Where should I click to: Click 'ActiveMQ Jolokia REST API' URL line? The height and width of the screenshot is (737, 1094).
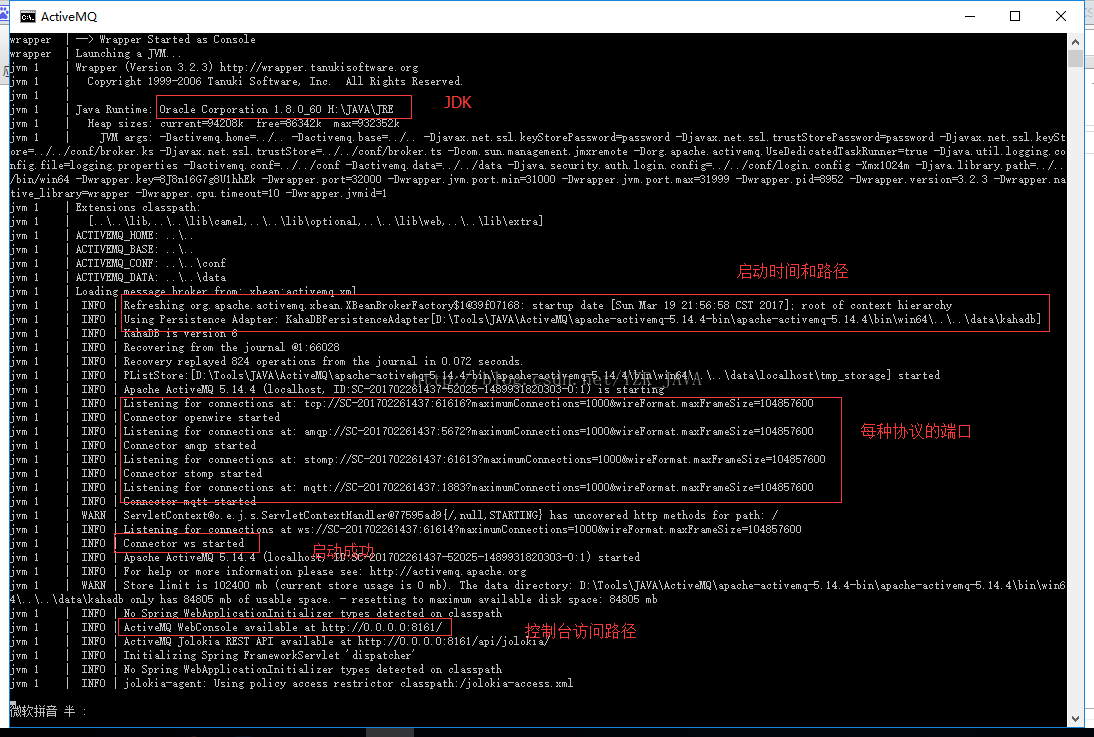[x=336, y=641]
